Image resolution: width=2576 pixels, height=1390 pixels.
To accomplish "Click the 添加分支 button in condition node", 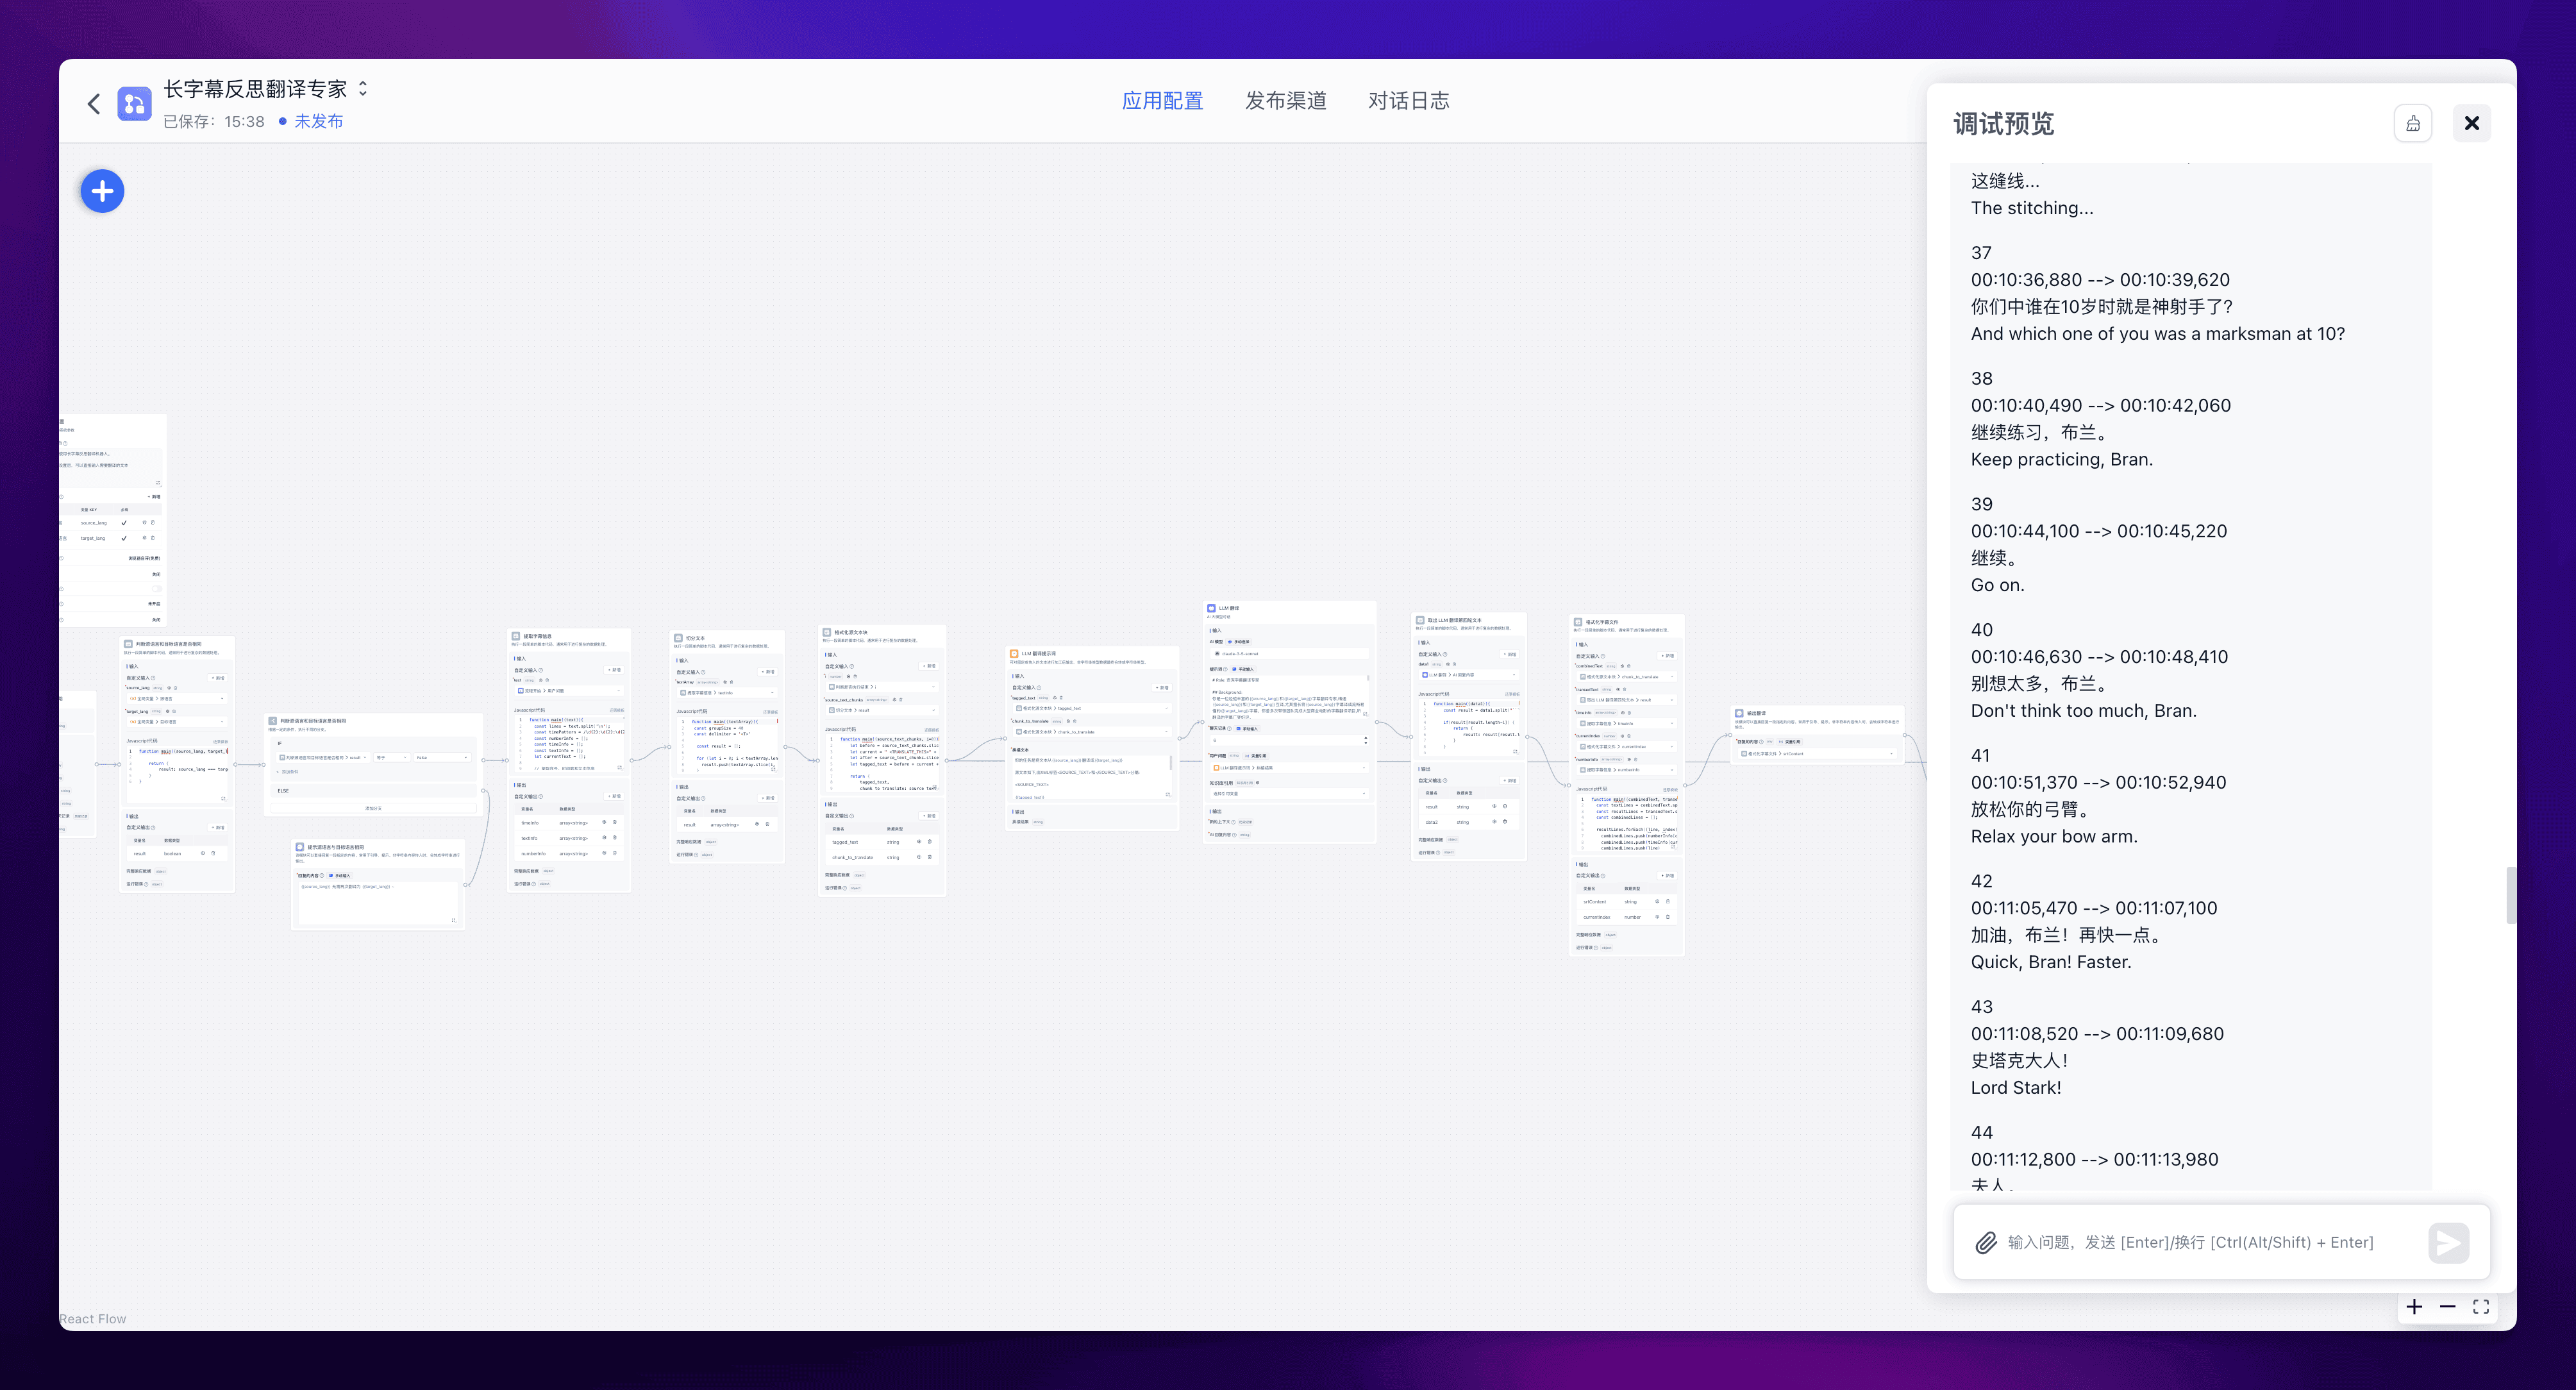I will [373, 808].
